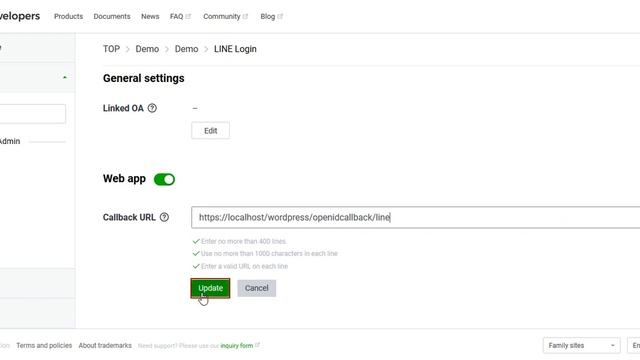The height and width of the screenshot is (360, 640).
Task: Open the Products menu
Action: pyautogui.click(x=68, y=16)
